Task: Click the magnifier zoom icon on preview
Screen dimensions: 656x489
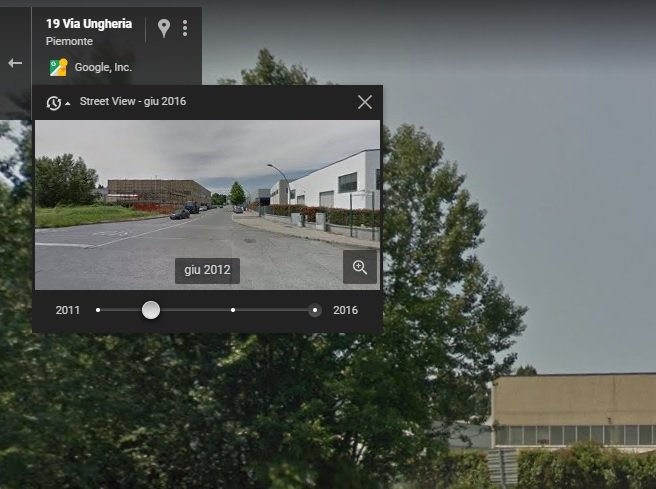Action: (x=360, y=267)
